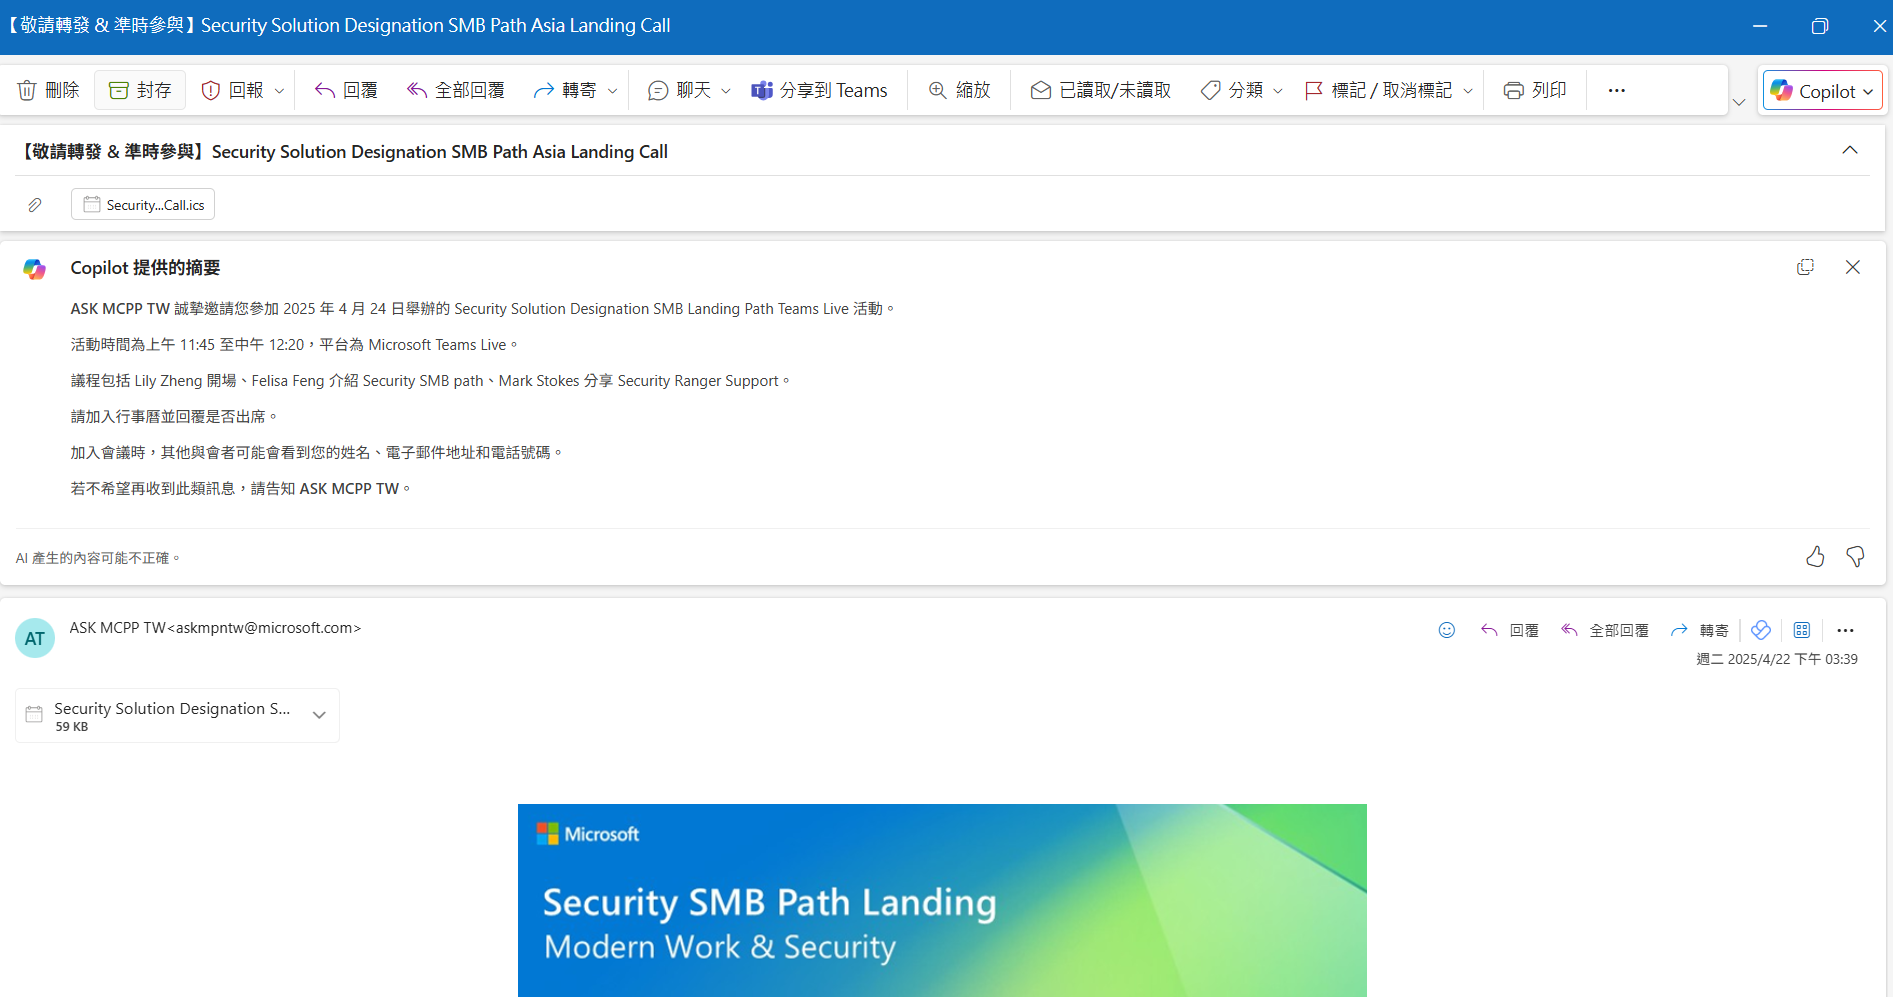Share this email to Teams
Image resolution: width=1893 pixels, height=997 pixels.
pyautogui.click(x=818, y=90)
